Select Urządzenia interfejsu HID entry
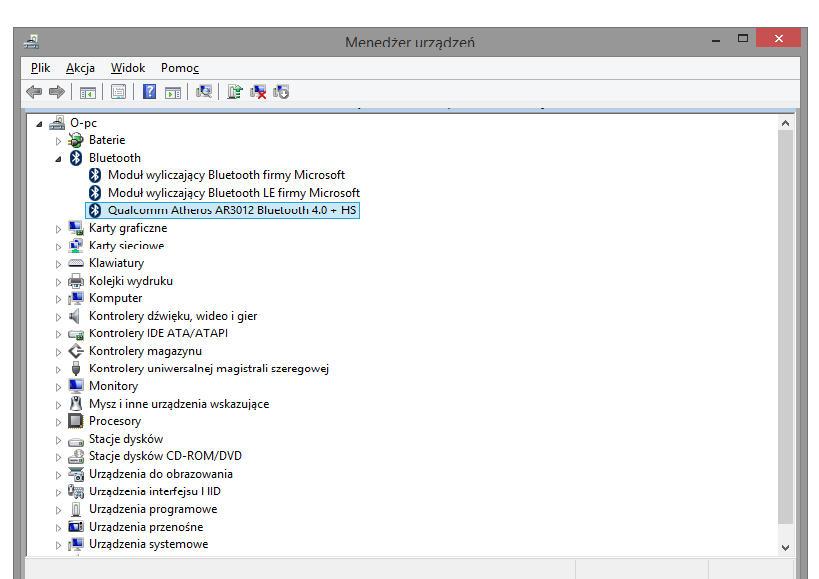Screen dimensions: 819x579 155,491
